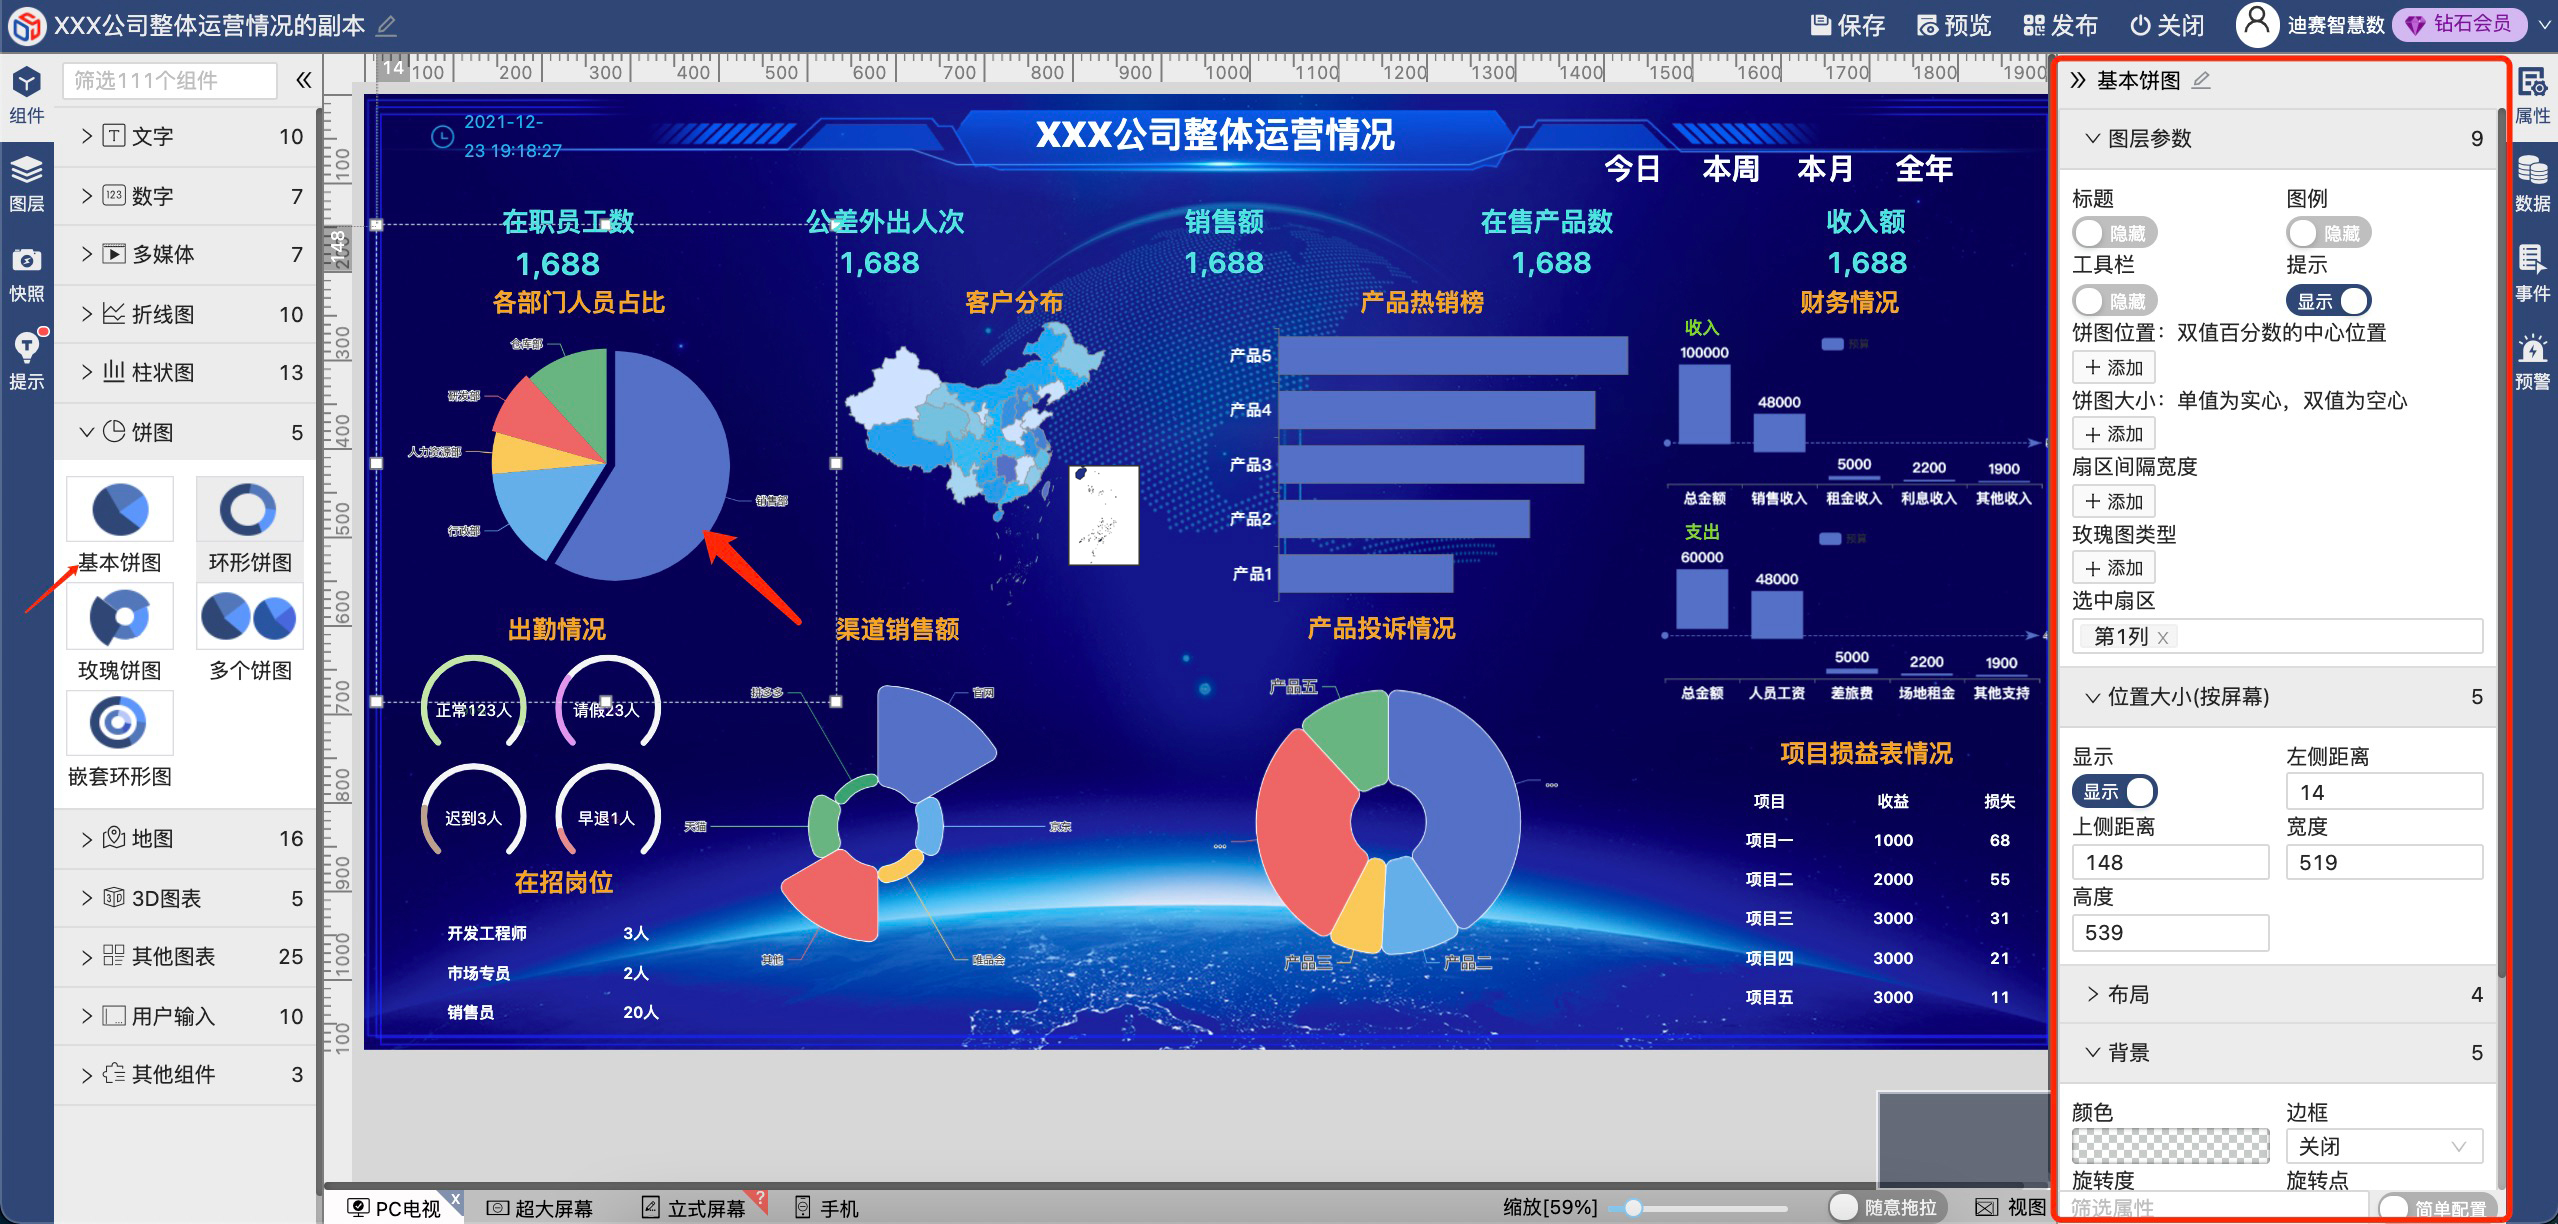
Task: Expand the 数字 component category
Action: (186, 196)
